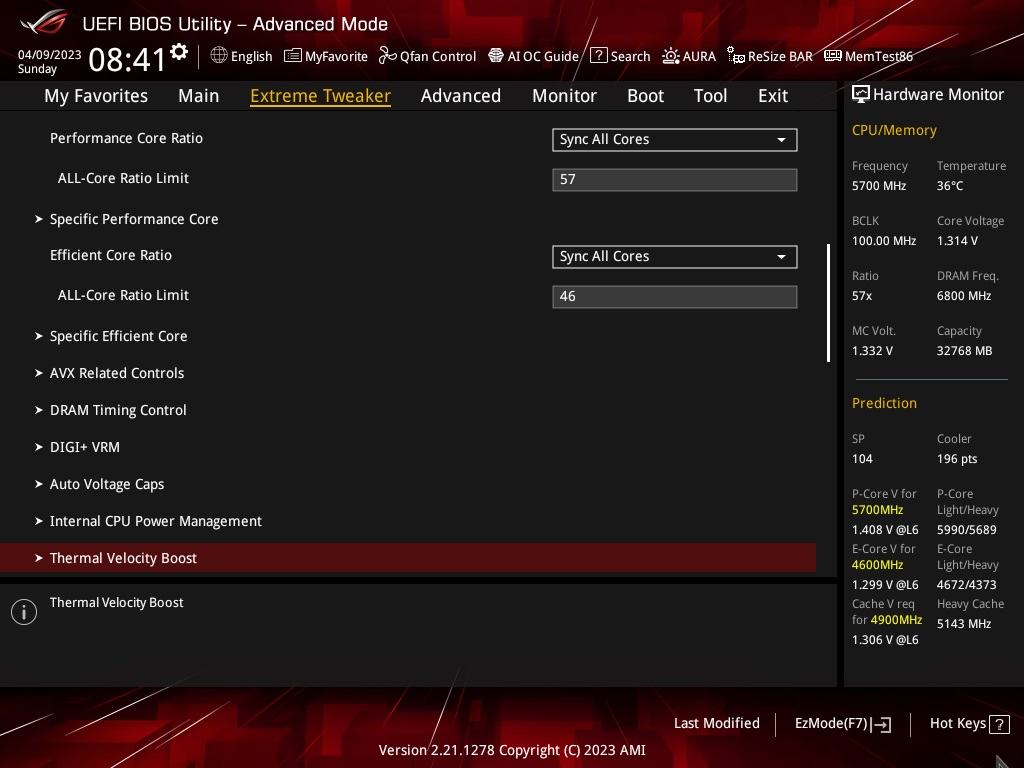The height and width of the screenshot is (768, 1024).
Task: Click Version 2.21.1278 copyright text
Action: point(512,750)
